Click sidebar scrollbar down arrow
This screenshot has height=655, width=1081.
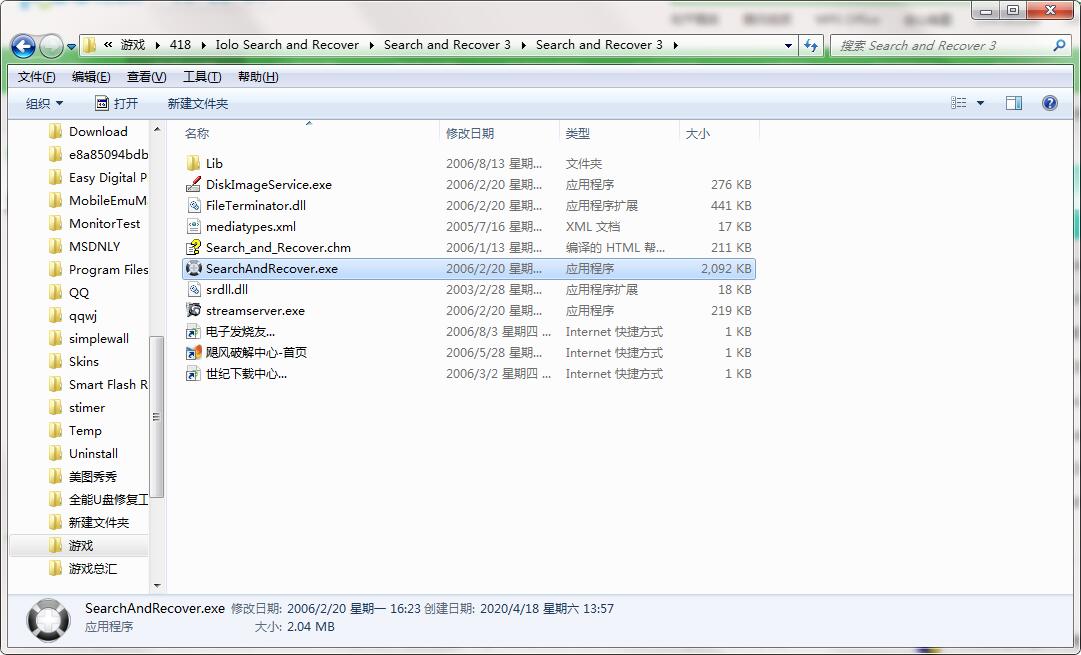tap(157, 585)
